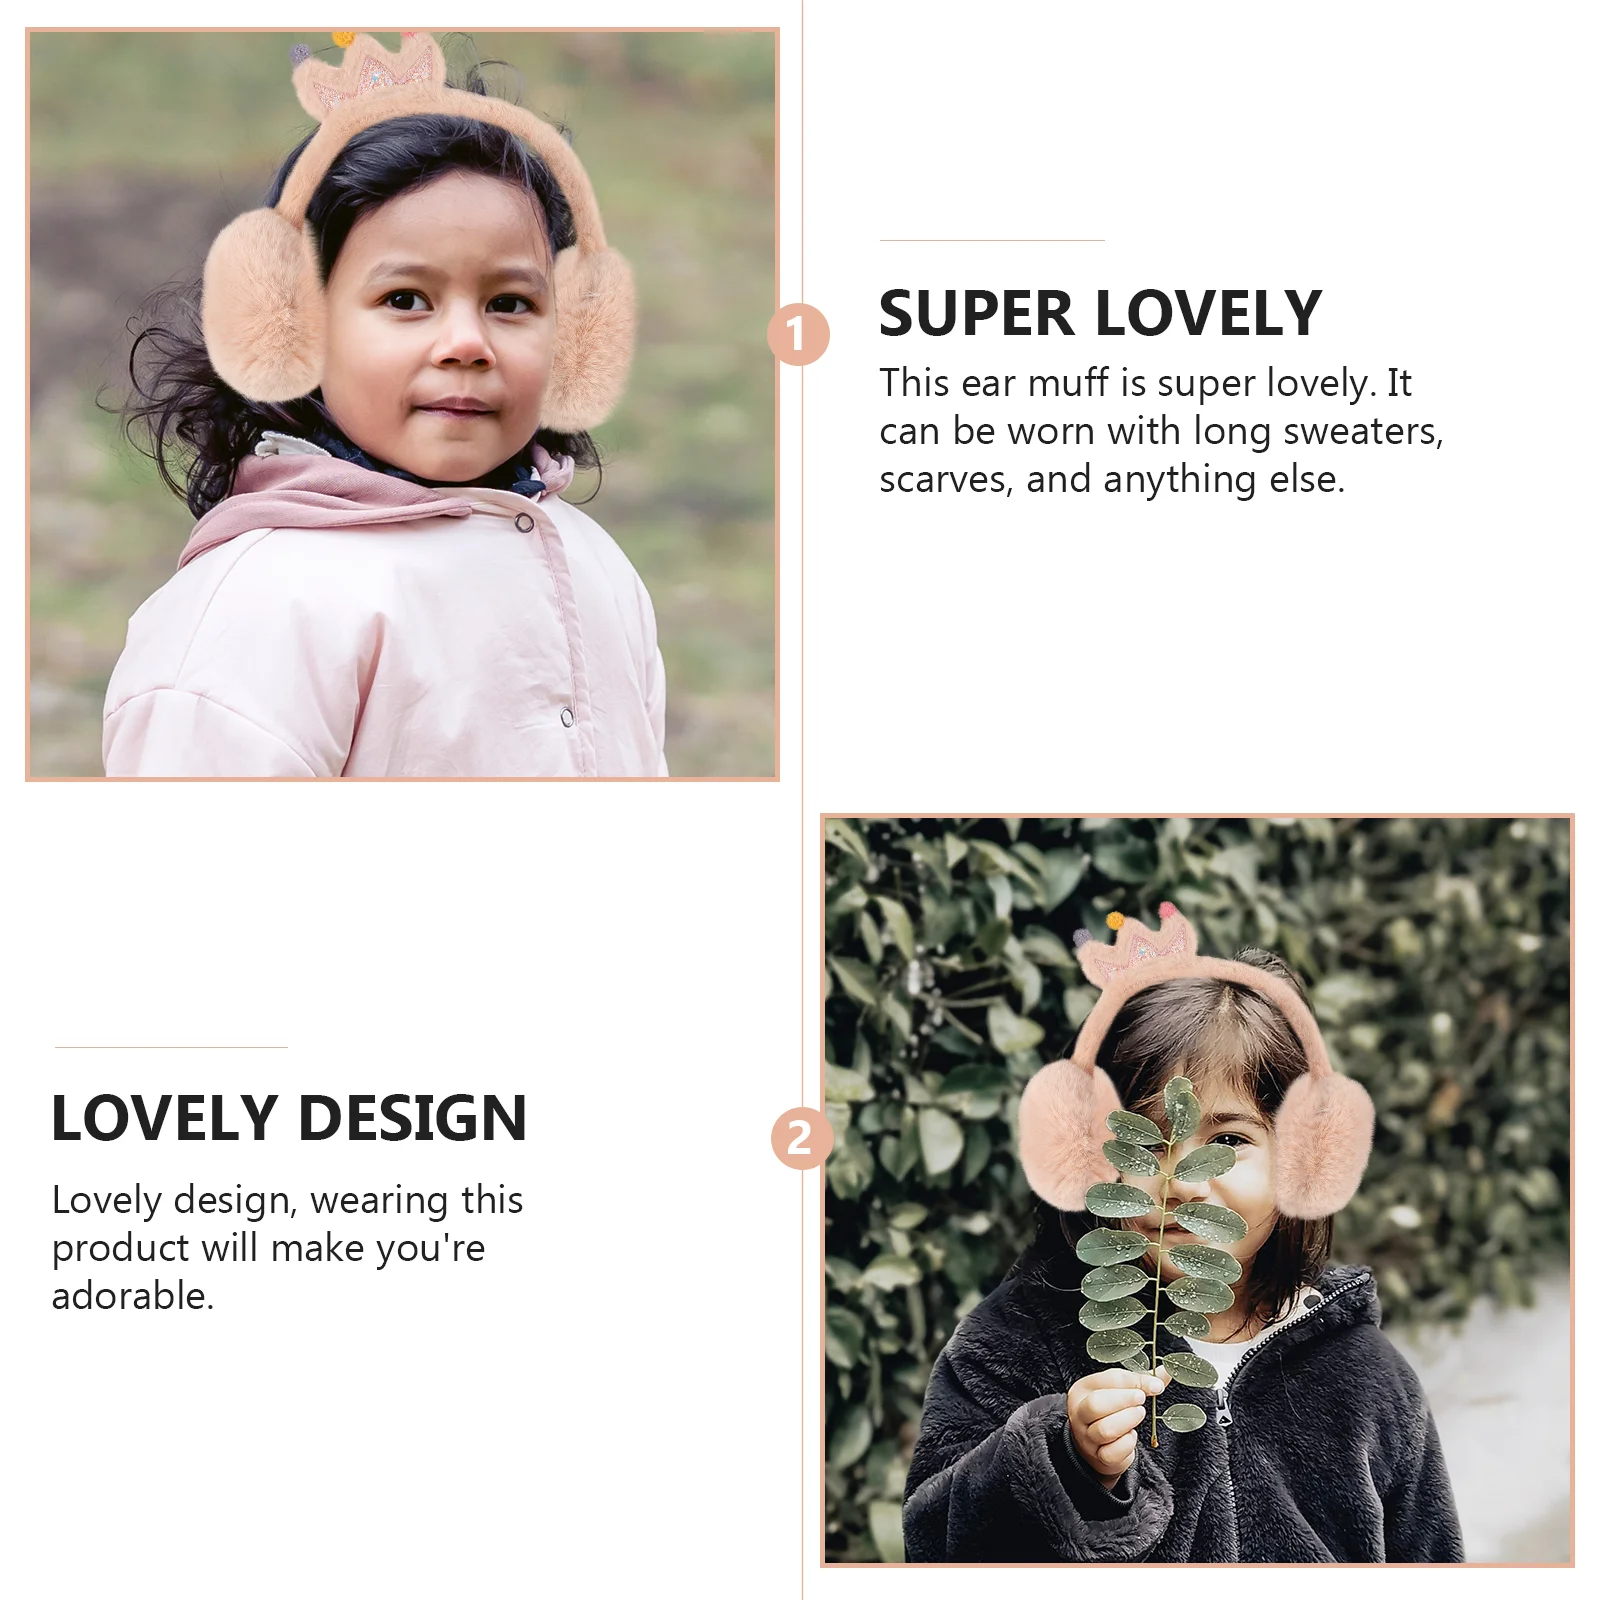The image size is (1600, 1600).
Task: Click the number 1 circle badge
Action: (798, 334)
